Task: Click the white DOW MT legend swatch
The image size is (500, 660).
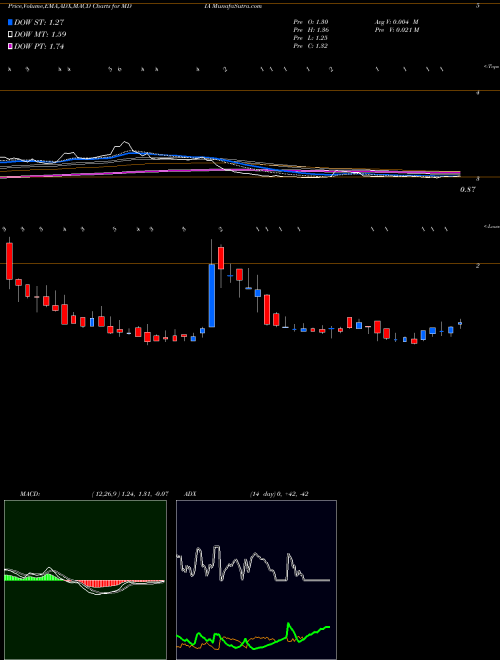Action: point(10,34)
